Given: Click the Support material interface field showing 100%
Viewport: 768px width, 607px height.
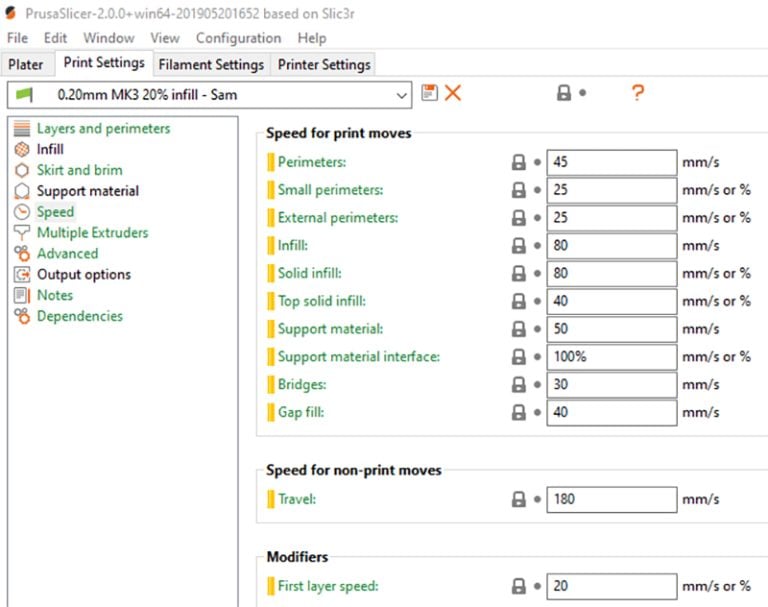Looking at the screenshot, I should click(x=612, y=357).
